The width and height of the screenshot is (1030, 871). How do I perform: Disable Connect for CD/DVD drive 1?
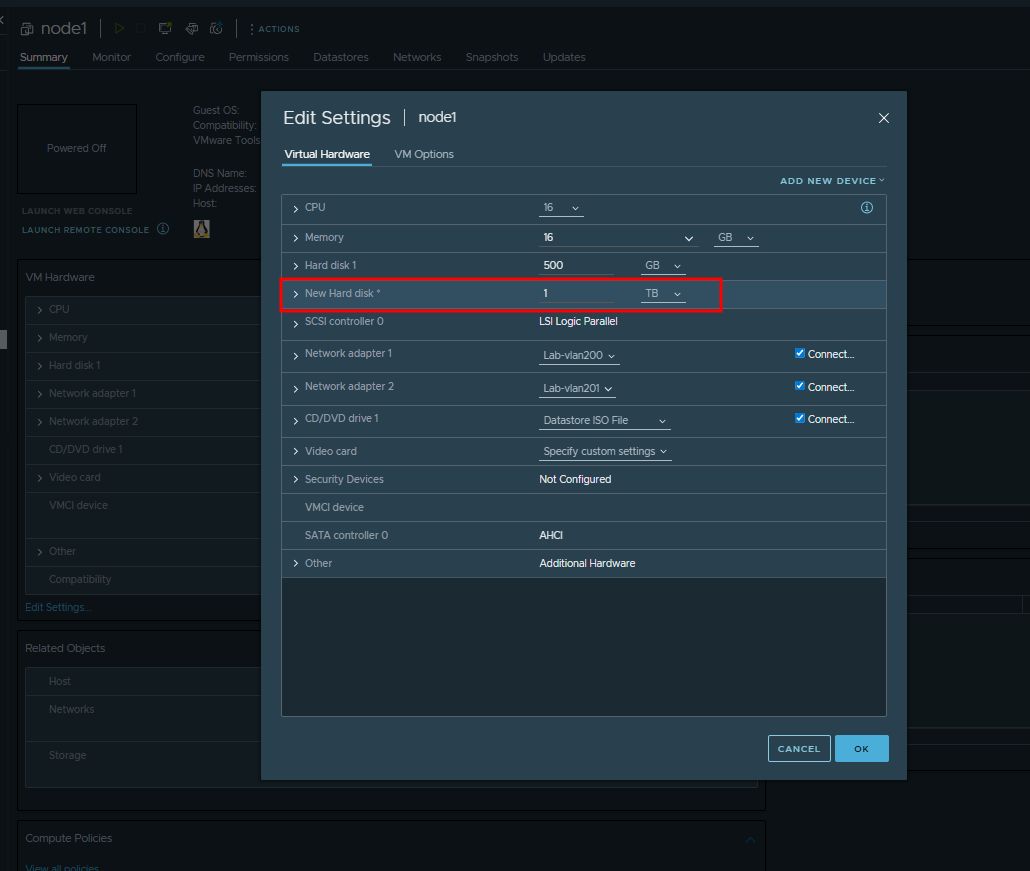click(800, 418)
